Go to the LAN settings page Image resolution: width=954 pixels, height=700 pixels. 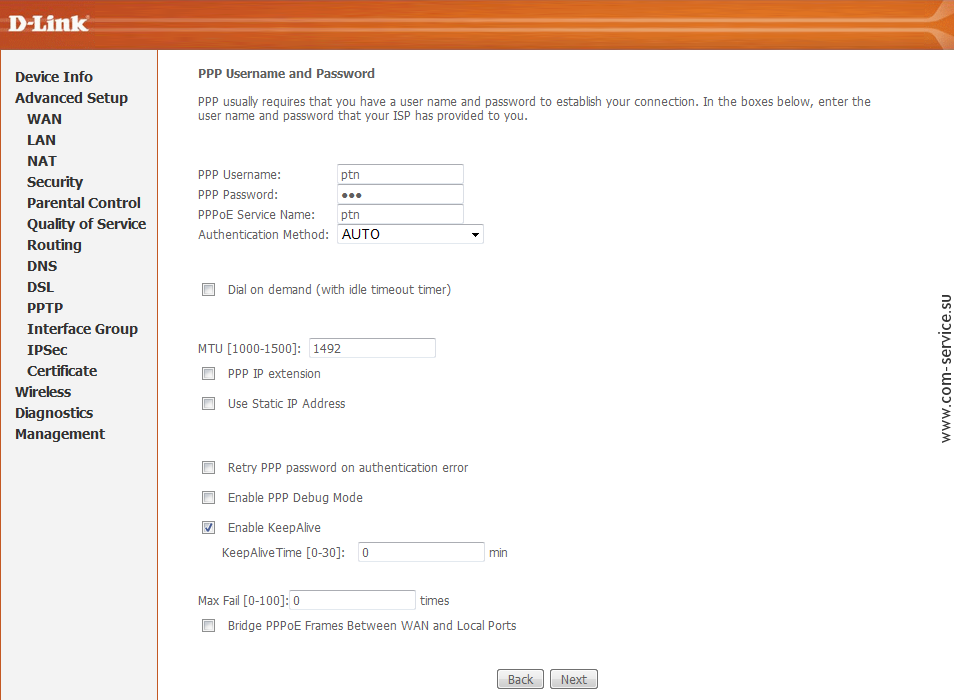pos(41,140)
